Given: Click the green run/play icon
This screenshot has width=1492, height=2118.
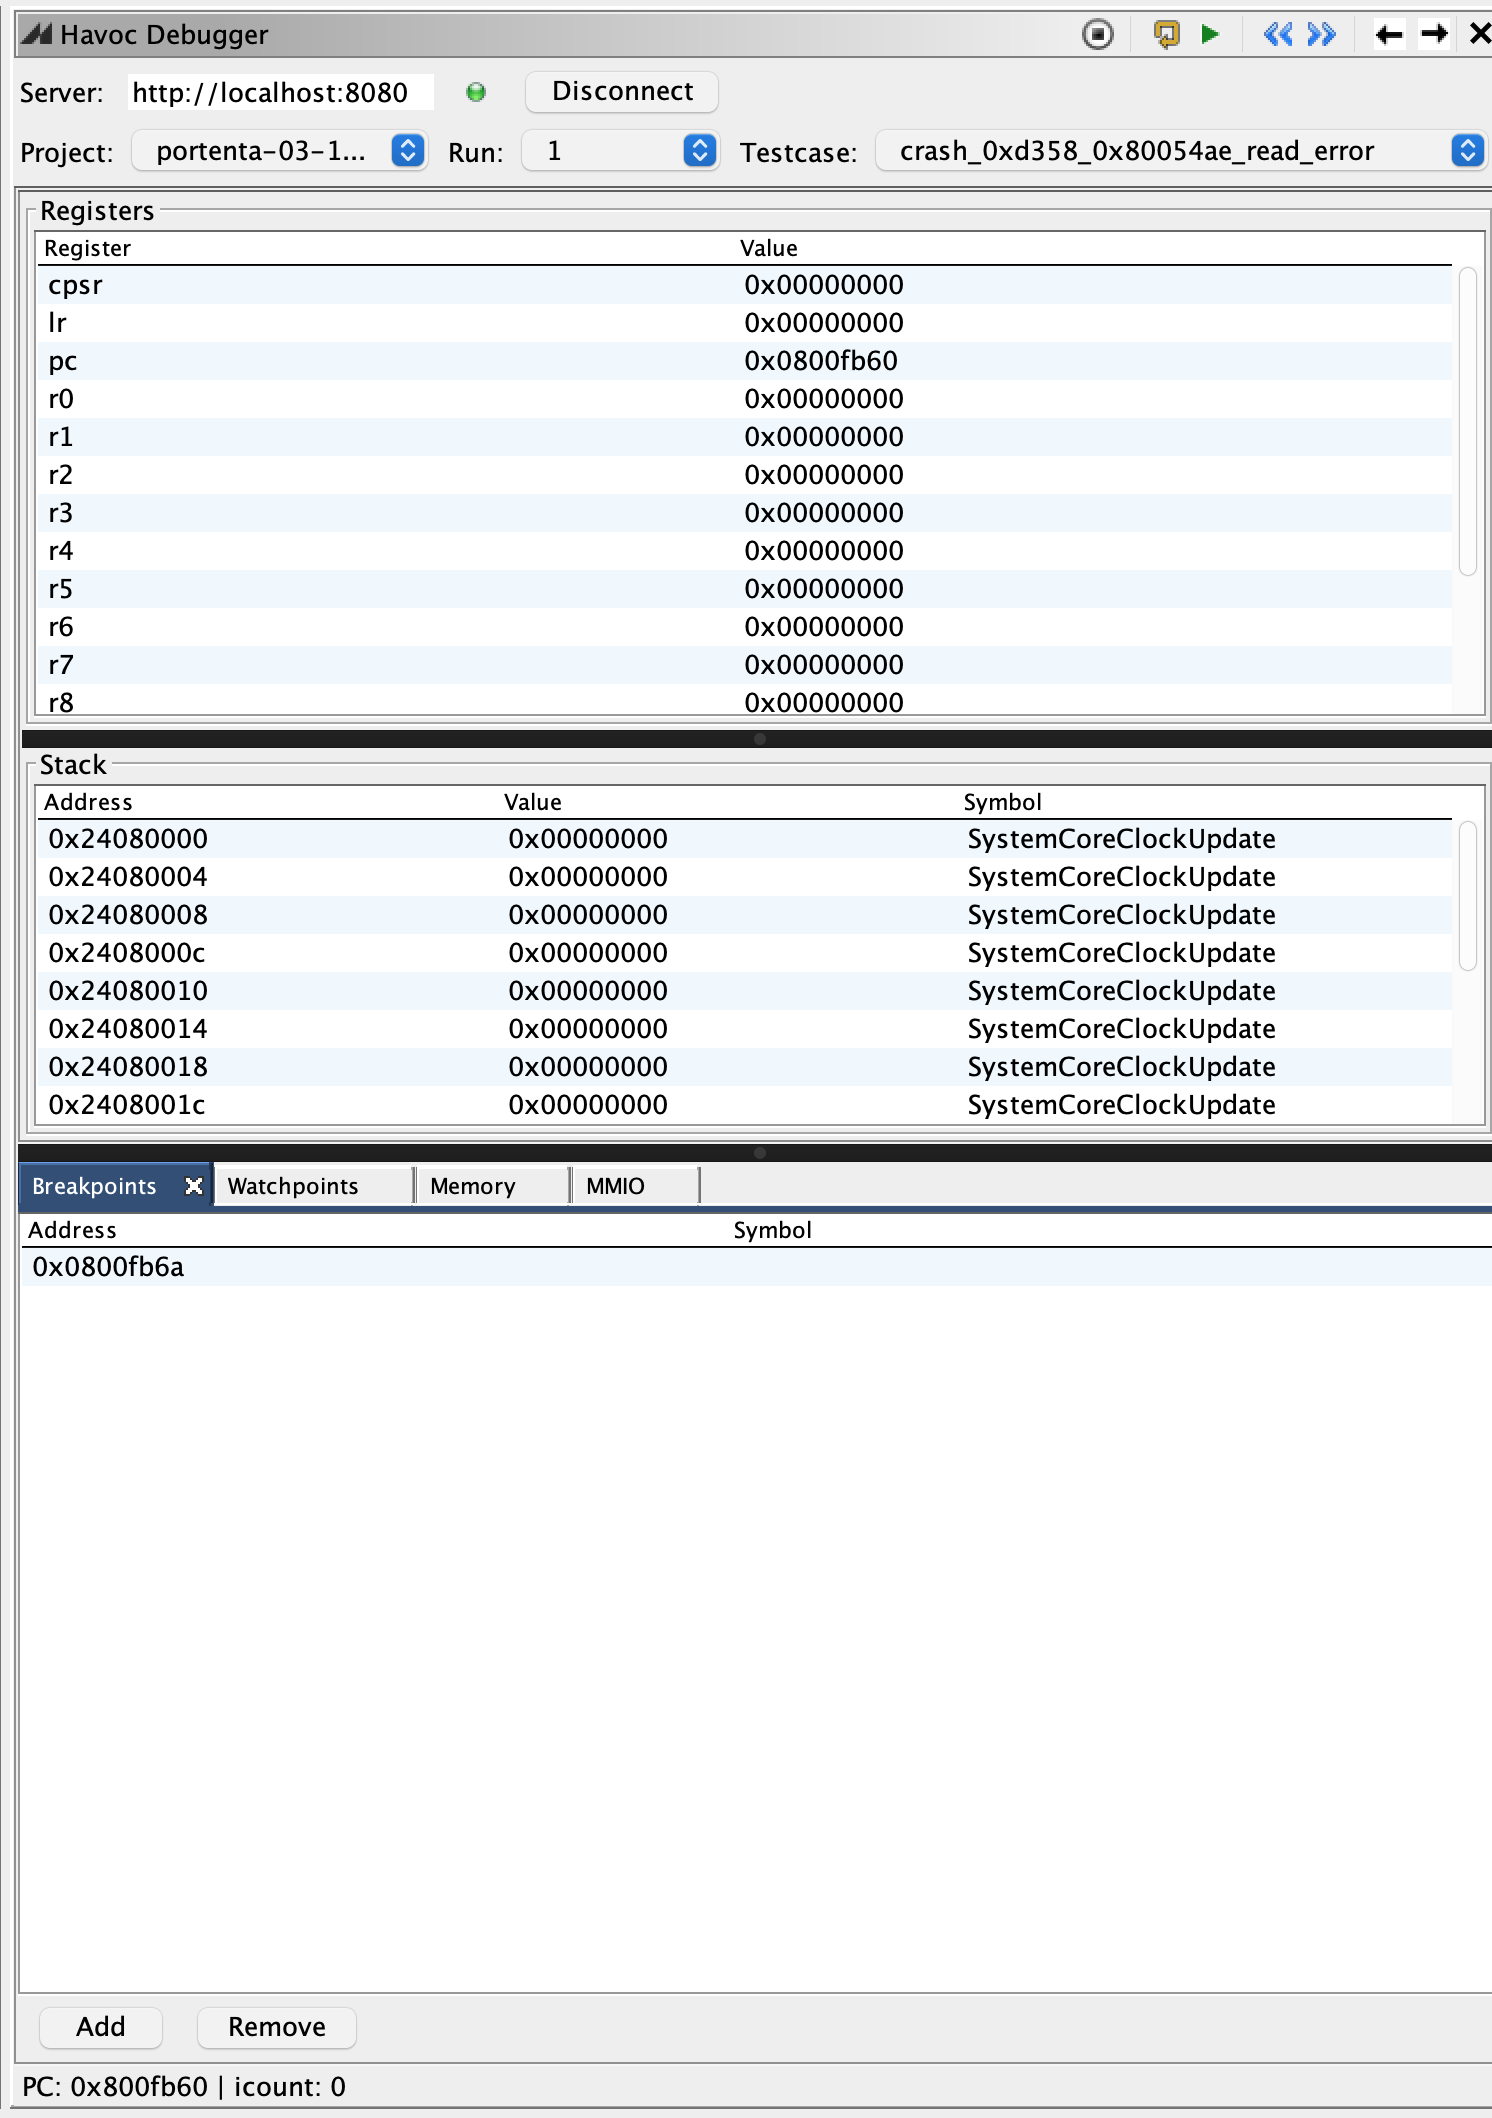Looking at the screenshot, I should click(x=1210, y=35).
